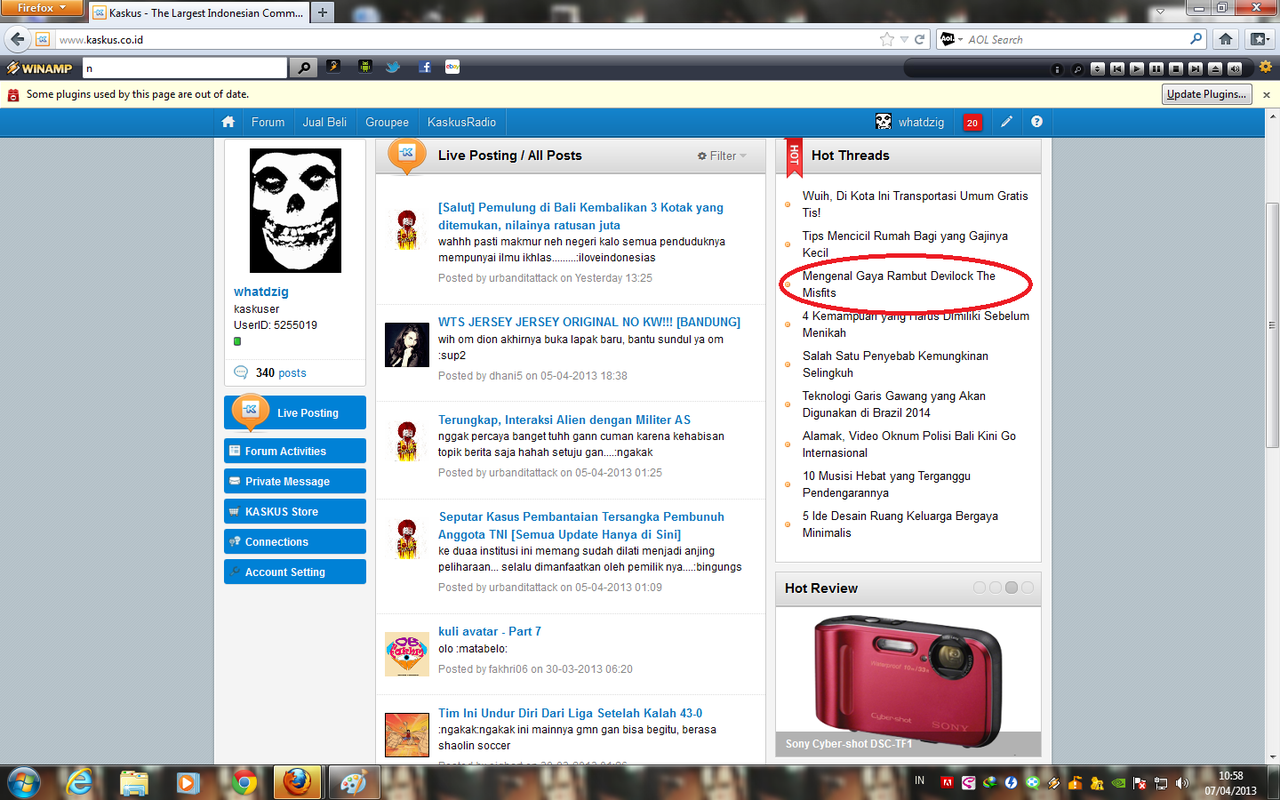Toggle the Winamp volume speaker button
The image size is (1280, 800).
click(x=1235, y=69)
